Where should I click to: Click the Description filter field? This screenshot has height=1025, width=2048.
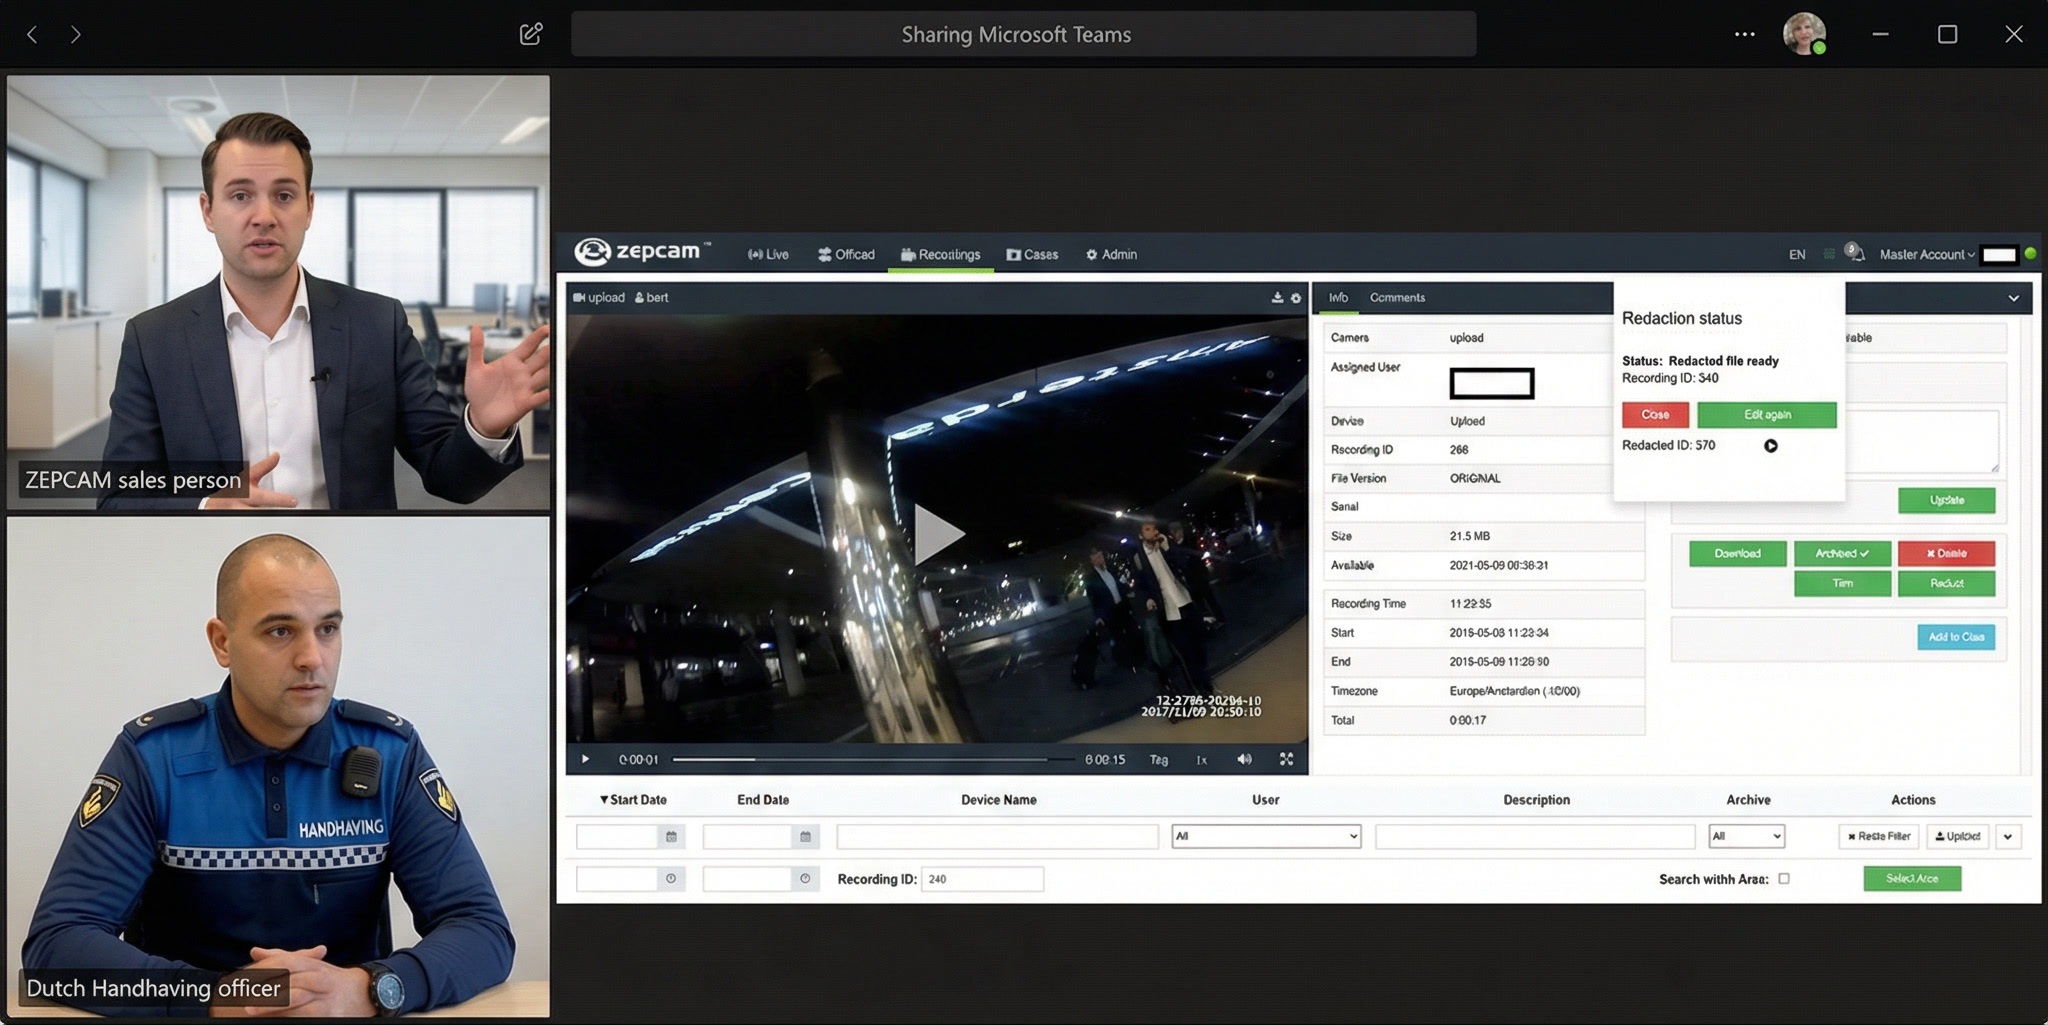(x=1535, y=836)
